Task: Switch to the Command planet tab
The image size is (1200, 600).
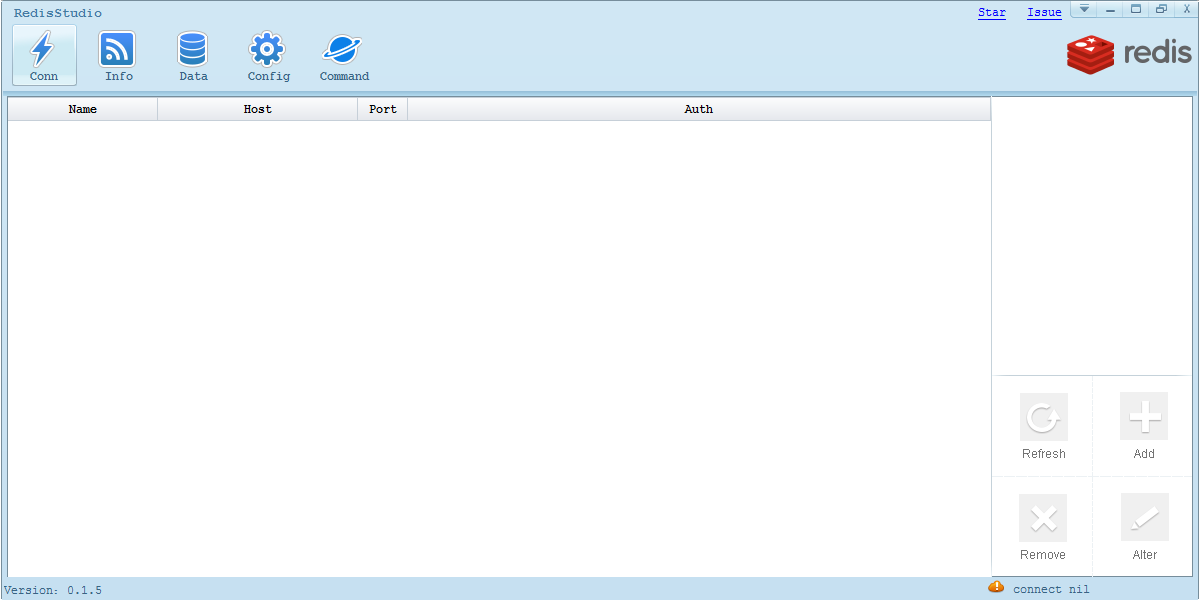Action: [x=344, y=55]
